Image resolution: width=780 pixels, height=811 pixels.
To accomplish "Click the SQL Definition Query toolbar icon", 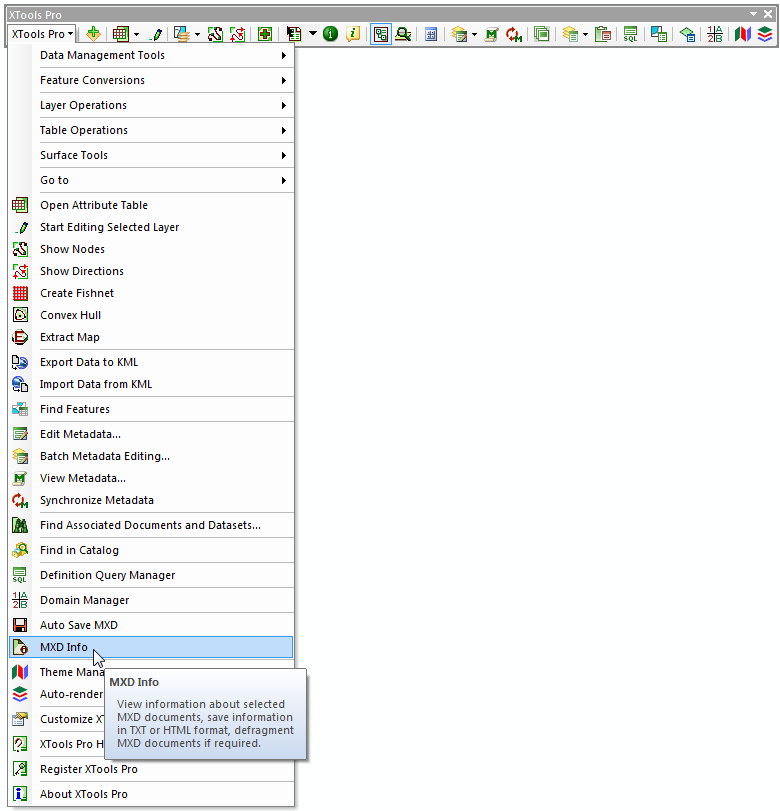I will click(x=631, y=34).
